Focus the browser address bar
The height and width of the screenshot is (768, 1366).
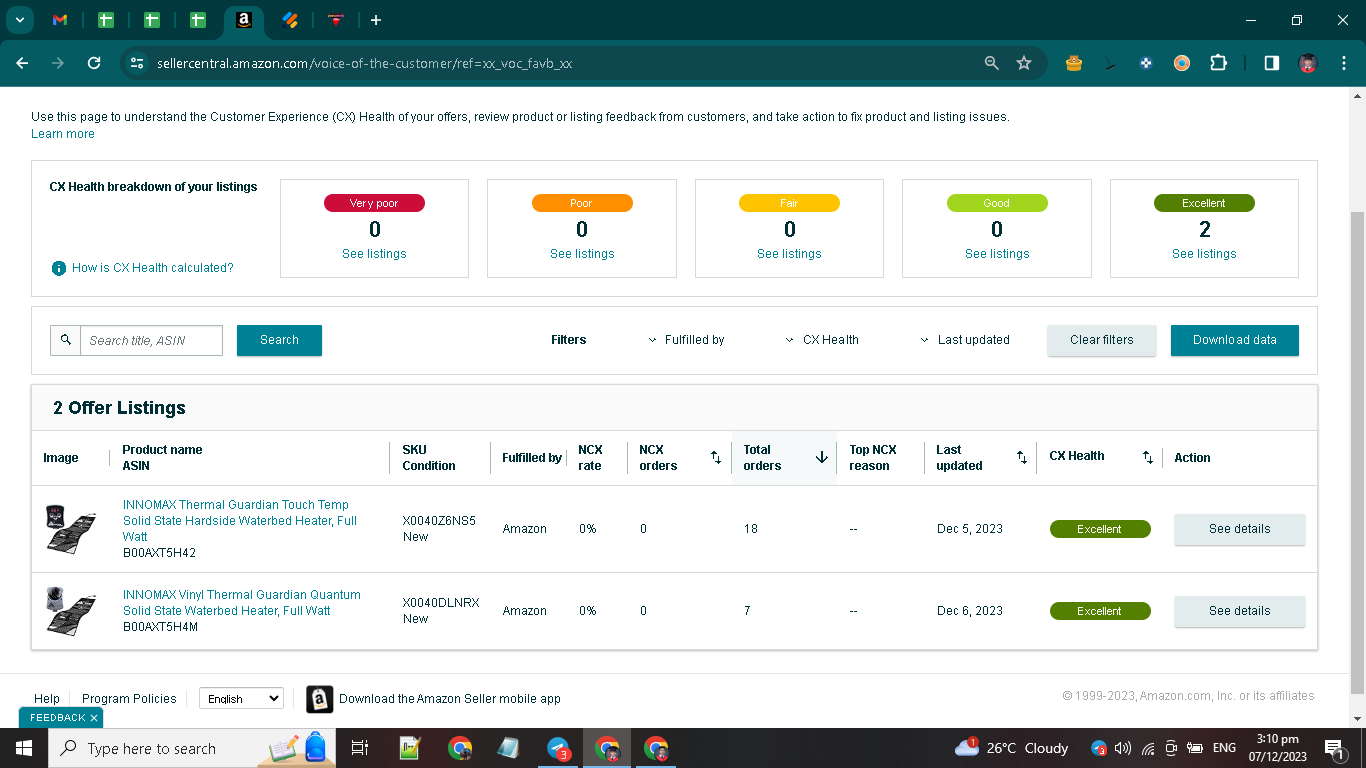pos(560,63)
